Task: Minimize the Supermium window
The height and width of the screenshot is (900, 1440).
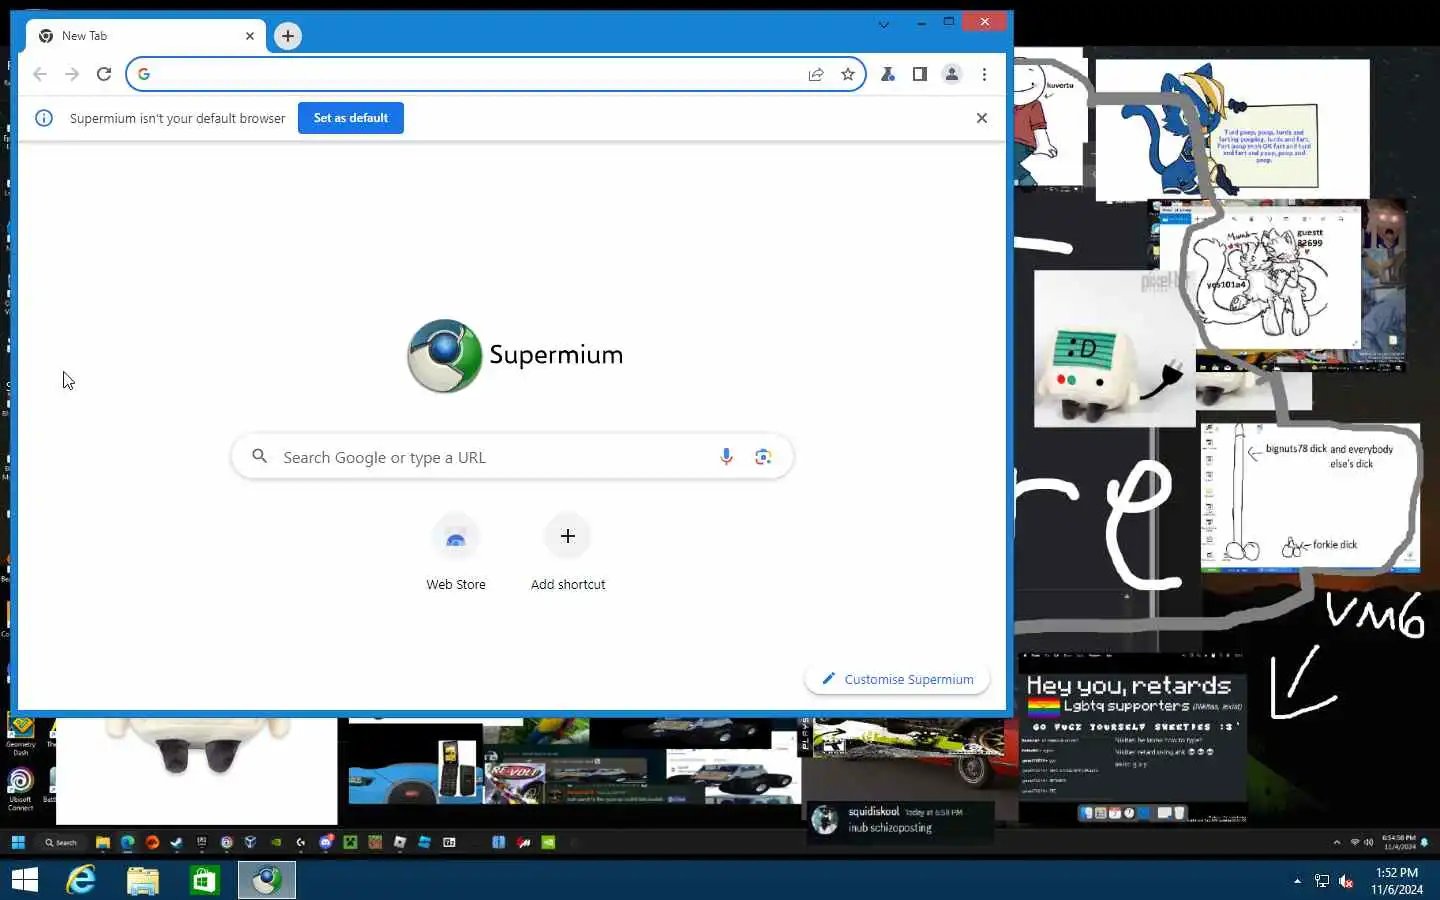Action: (921, 22)
